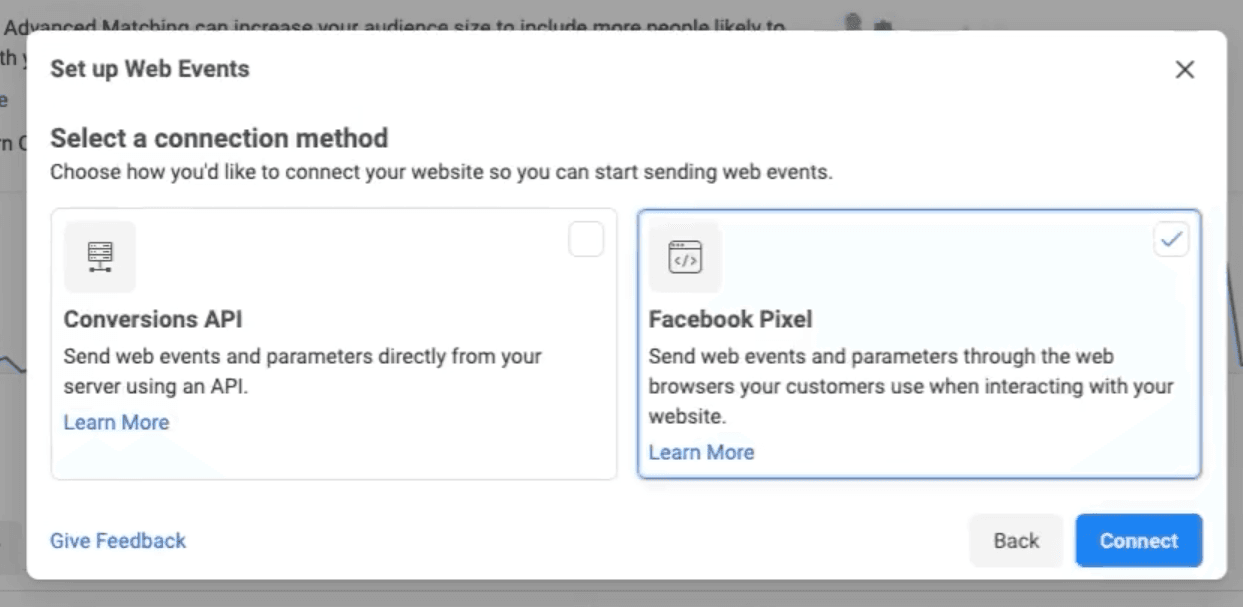Viewport: 1243px width, 607px height.
Task: Check the Conversions API checkbox
Action: pos(586,240)
